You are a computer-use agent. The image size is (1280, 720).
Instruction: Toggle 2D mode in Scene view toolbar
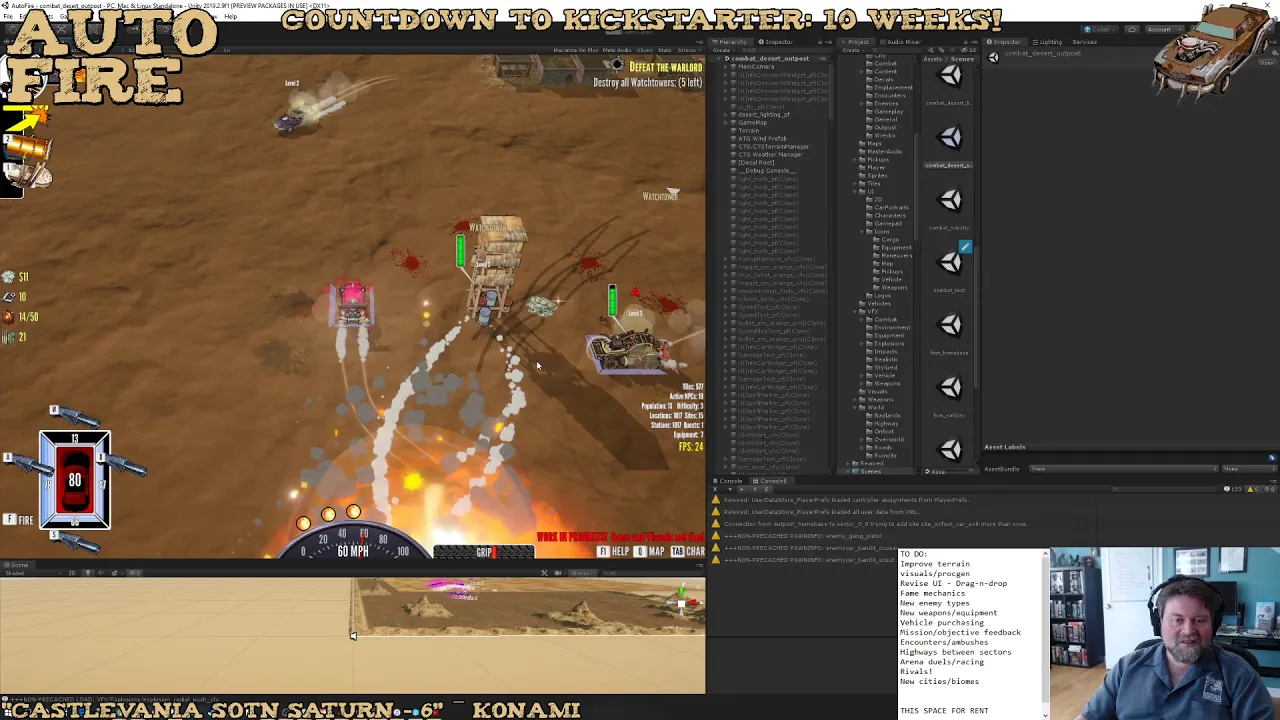point(71,573)
